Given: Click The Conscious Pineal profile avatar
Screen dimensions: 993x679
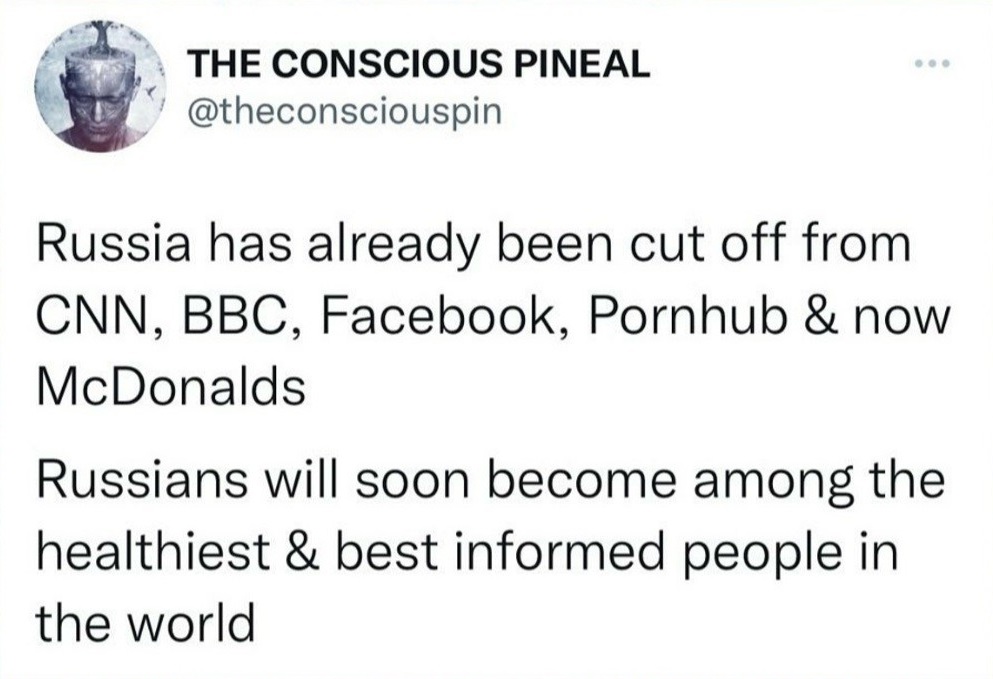Looking at the screenshot, I should click(x=100, y=87).
